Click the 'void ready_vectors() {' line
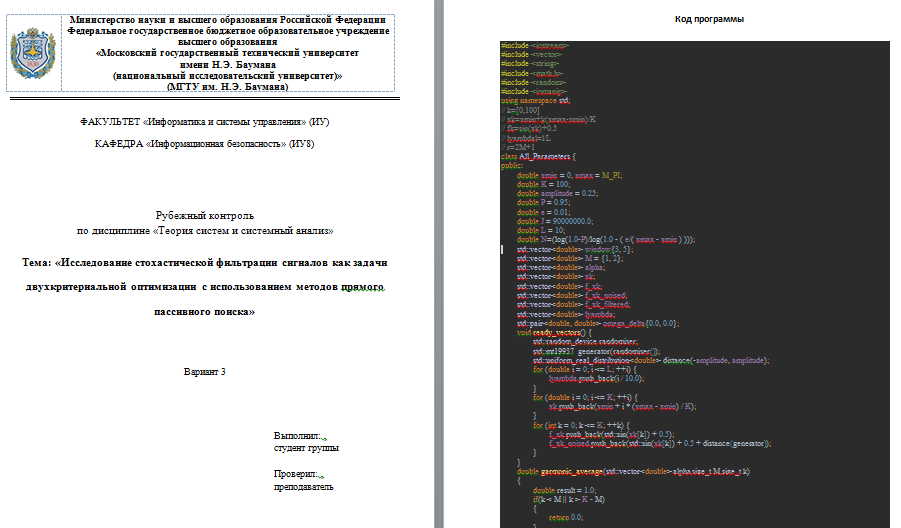 click(554, 333)
